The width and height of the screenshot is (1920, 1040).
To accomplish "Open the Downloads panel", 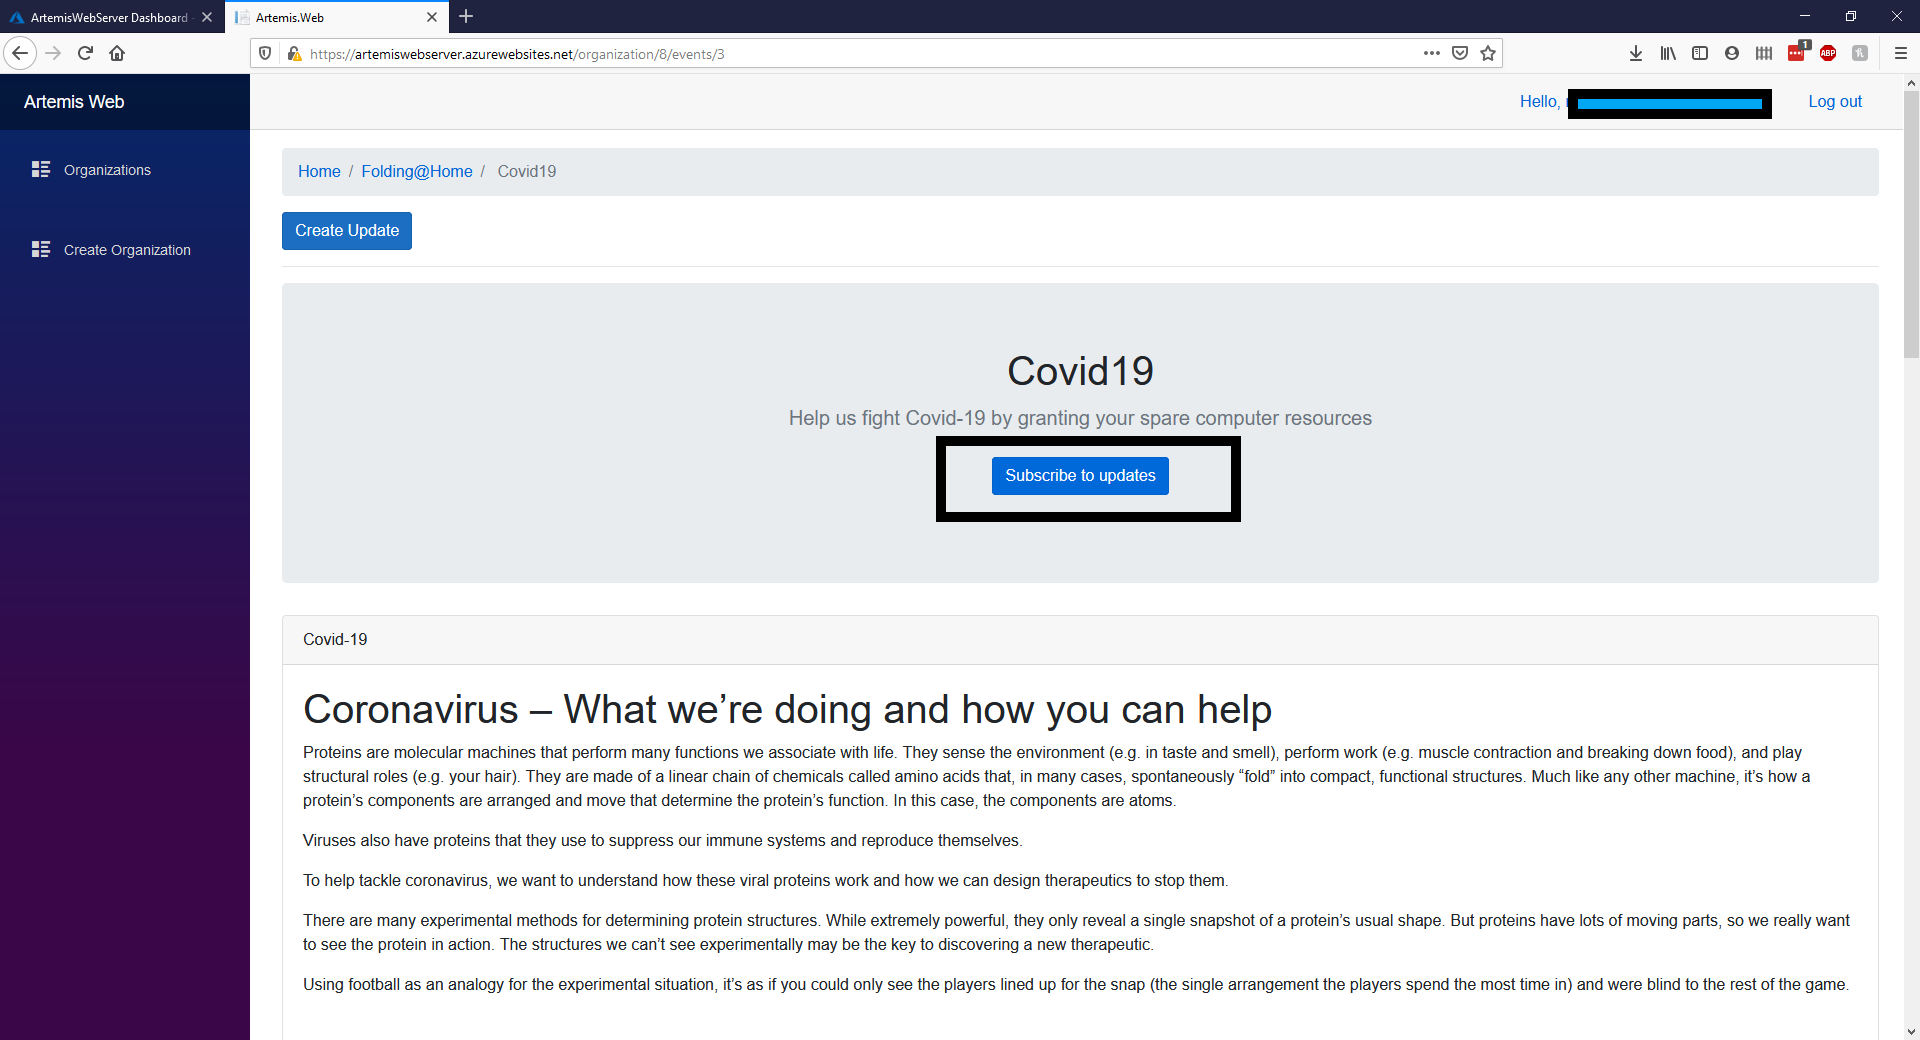I will coord(1636,53).
